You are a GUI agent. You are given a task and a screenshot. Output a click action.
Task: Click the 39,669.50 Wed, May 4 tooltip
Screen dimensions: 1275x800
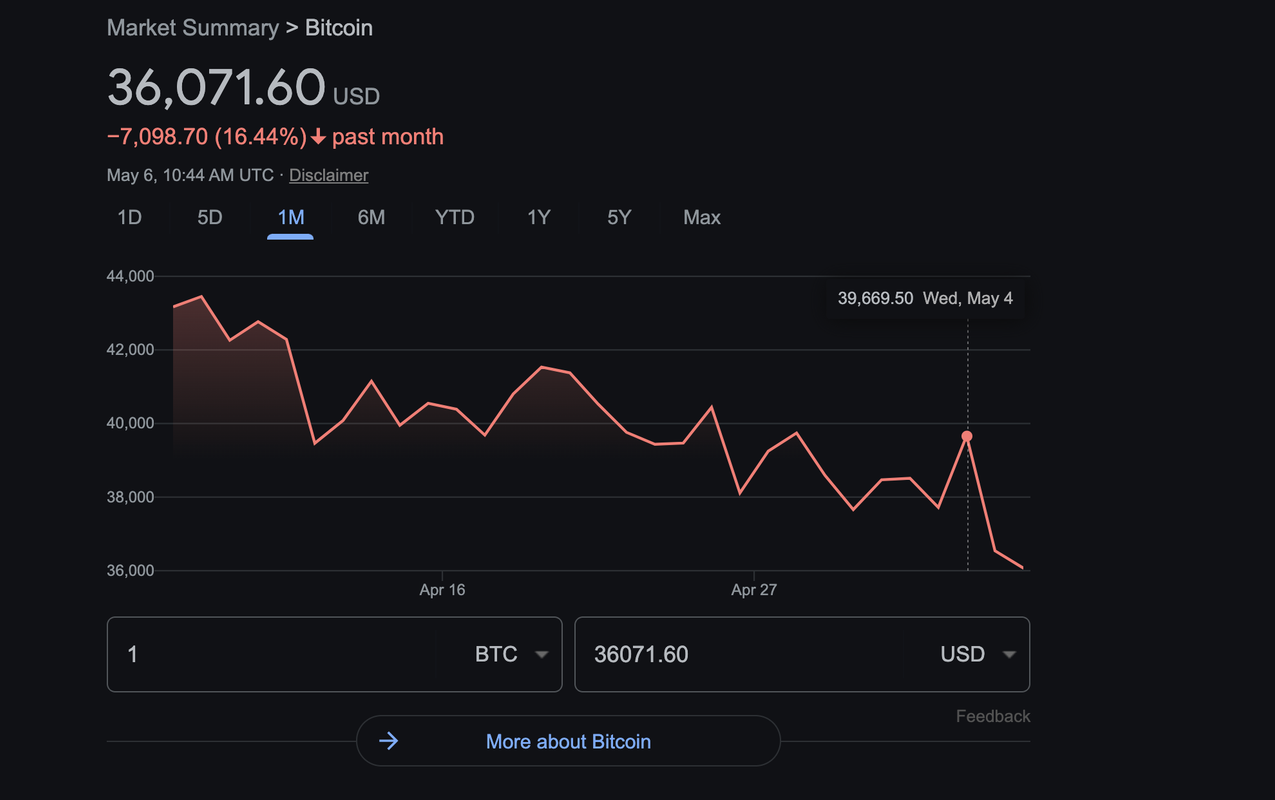pos(925,298)
